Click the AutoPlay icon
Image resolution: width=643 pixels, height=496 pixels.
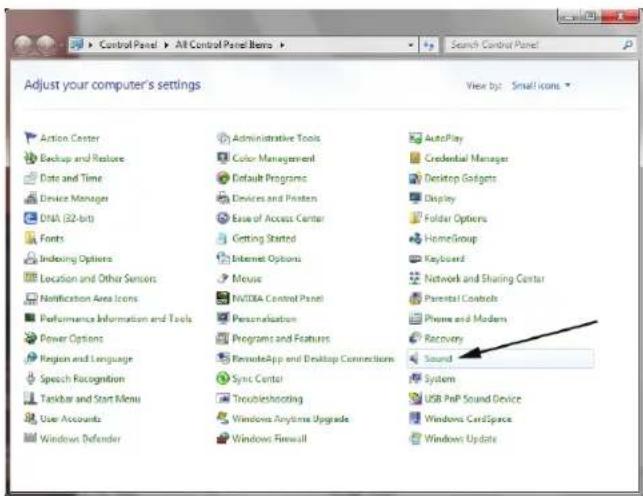click(x=415, y=138)
